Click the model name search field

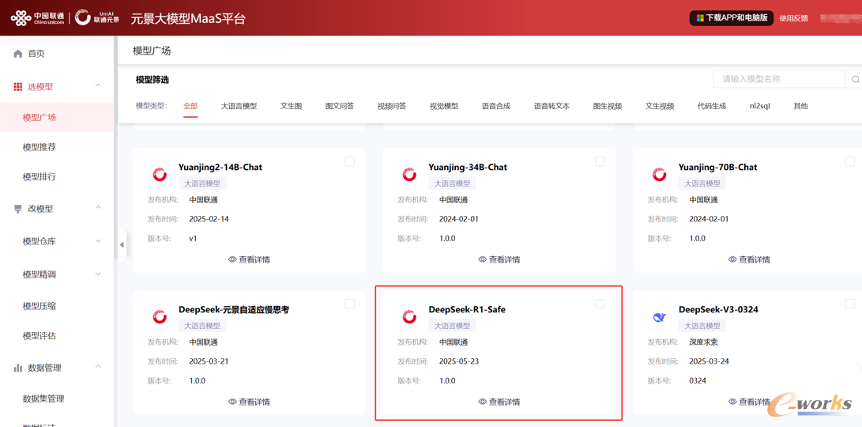pos(779,79)
